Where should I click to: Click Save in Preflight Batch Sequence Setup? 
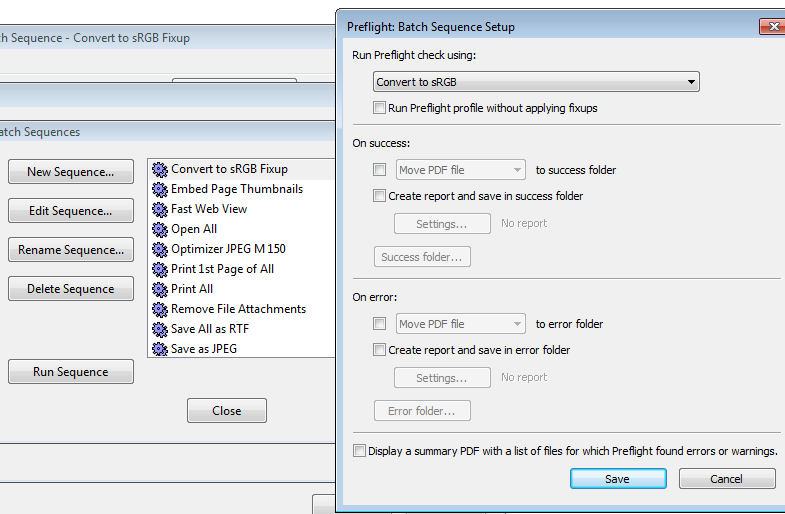point(618,479)
